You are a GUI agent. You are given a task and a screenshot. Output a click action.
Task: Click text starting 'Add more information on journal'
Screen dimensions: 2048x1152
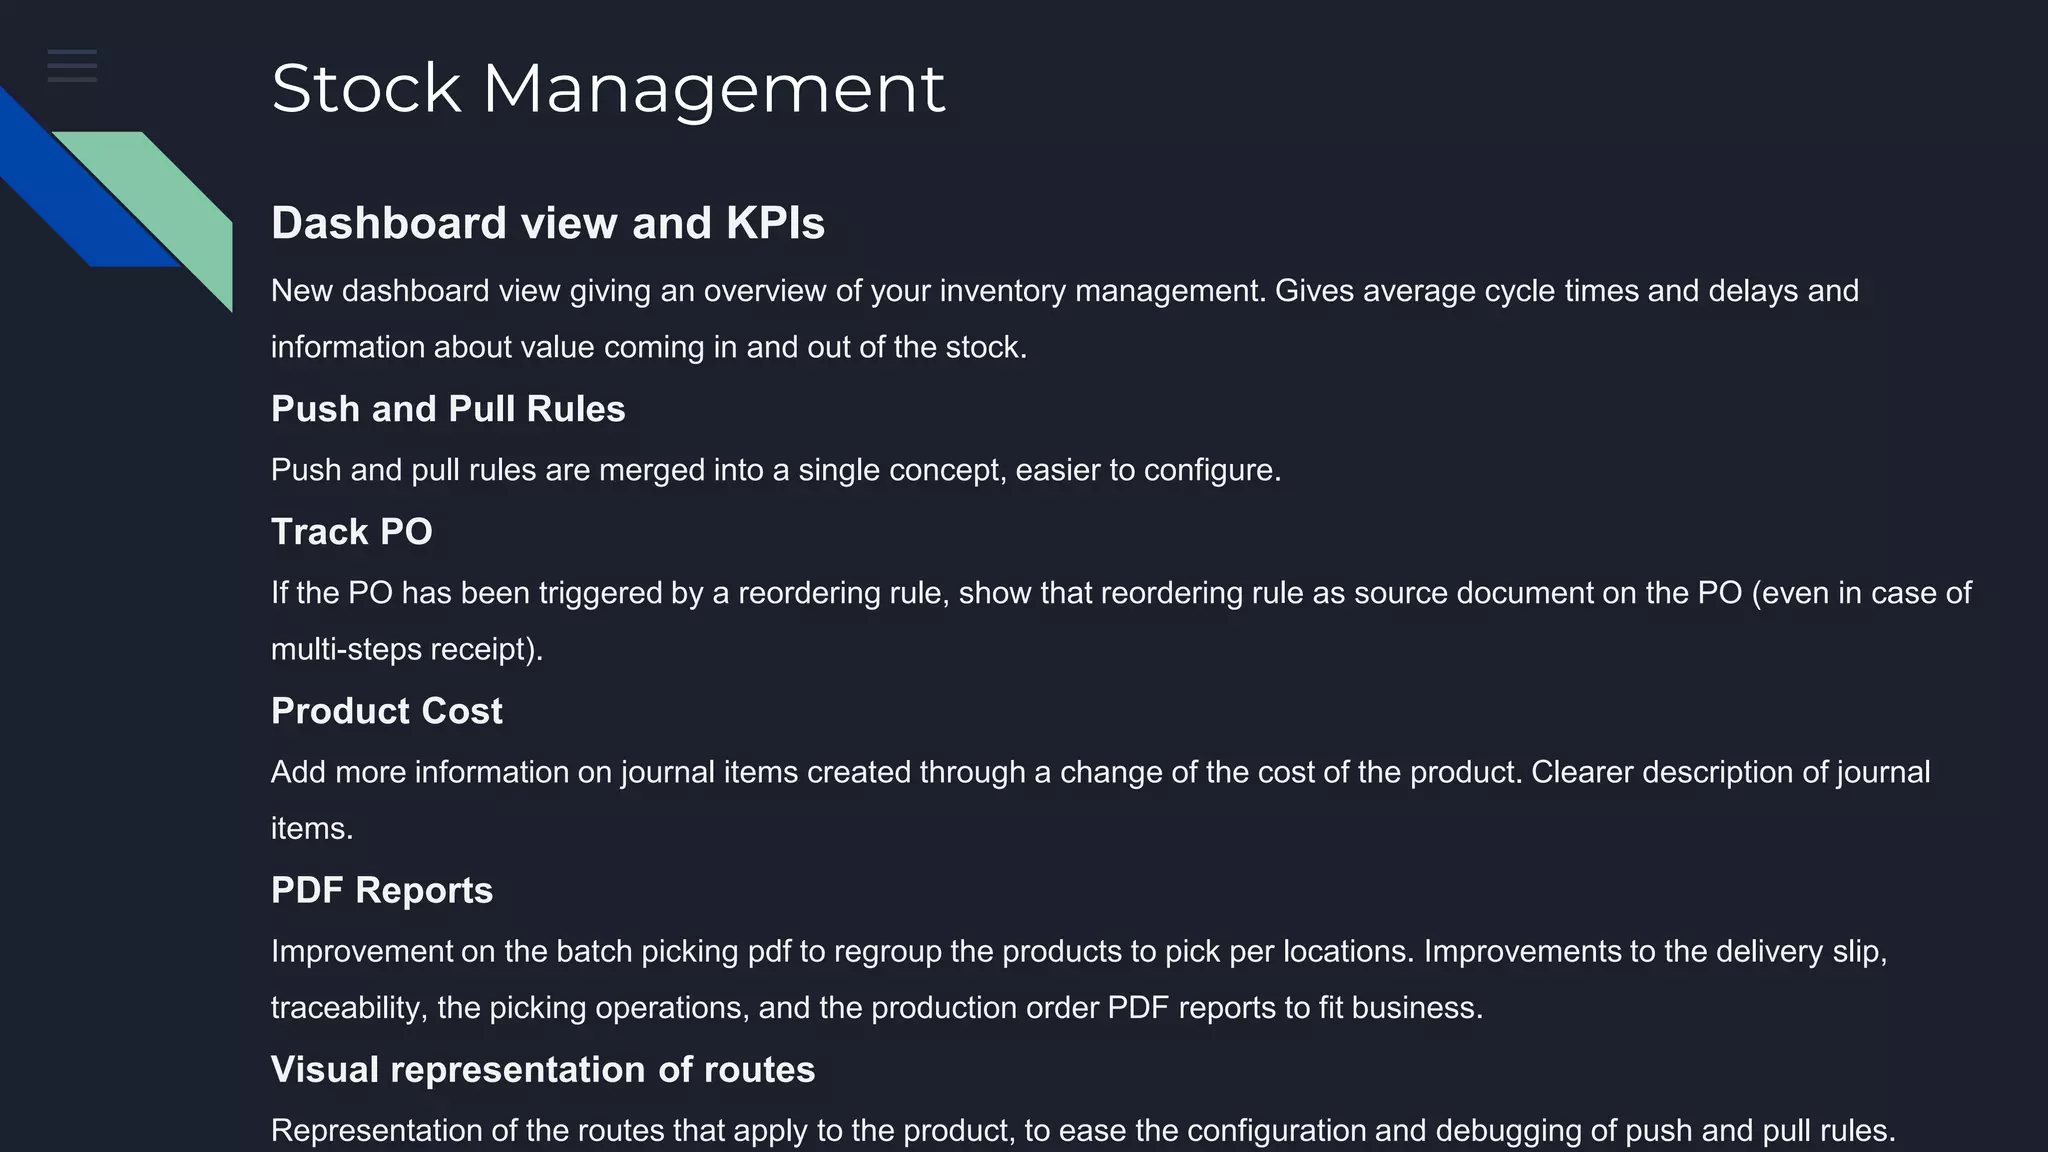(1101, 772)
